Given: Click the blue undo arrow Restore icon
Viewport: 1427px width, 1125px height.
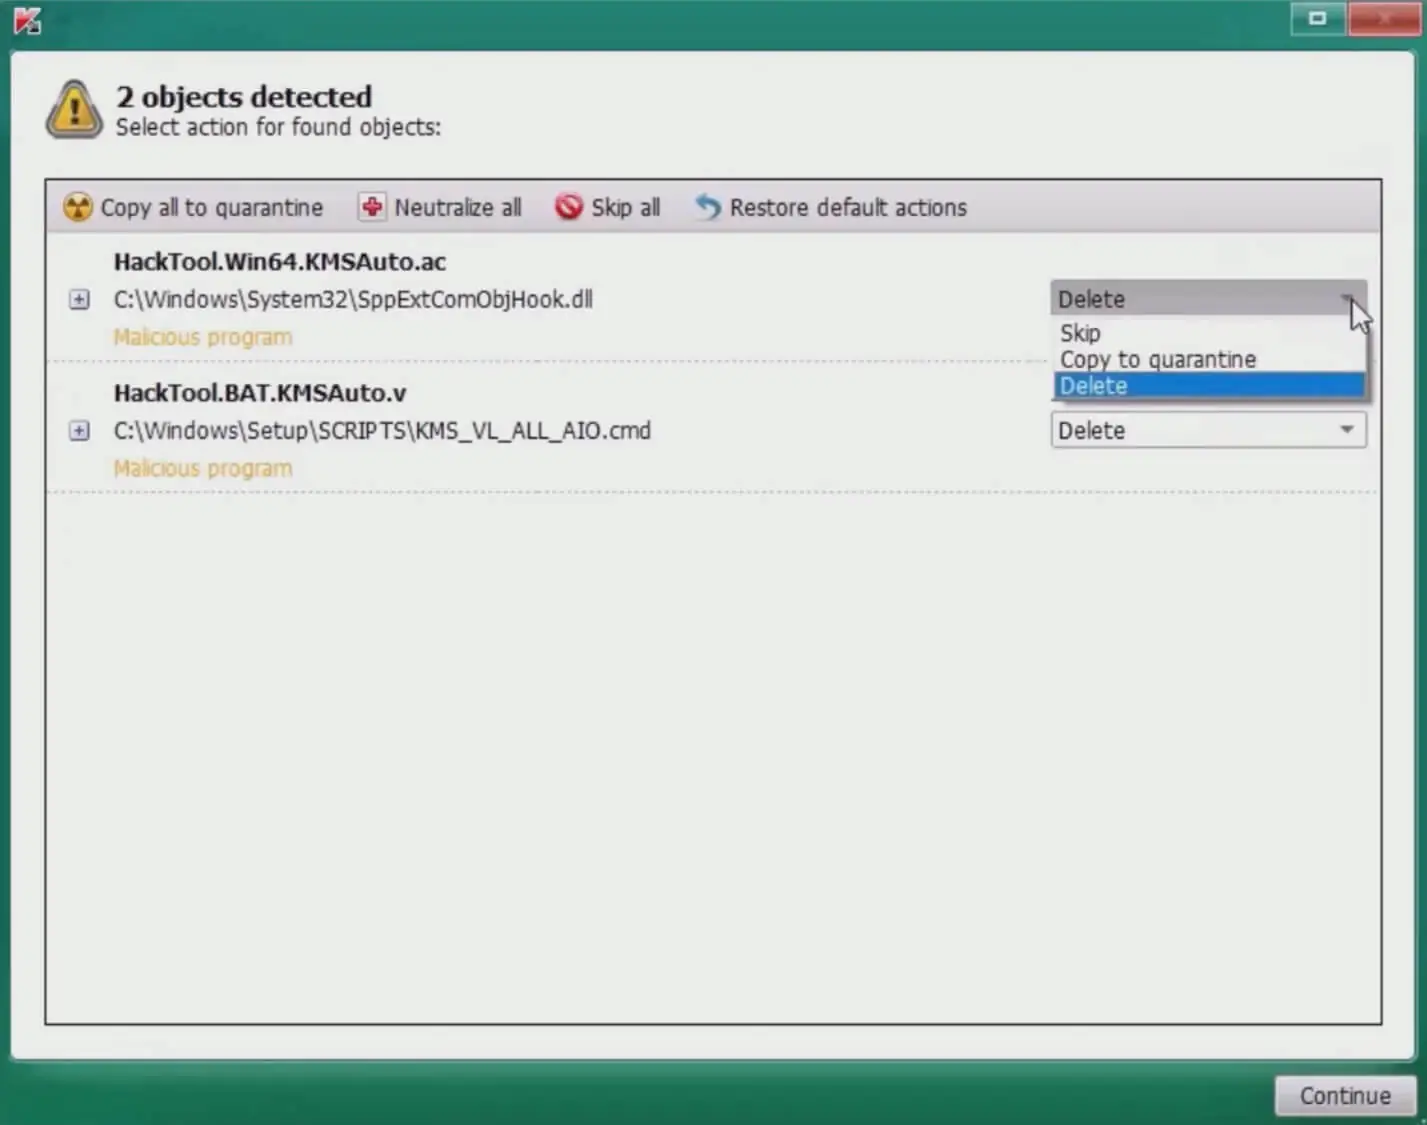Looking at the screenshot, I should click(708, 207).
